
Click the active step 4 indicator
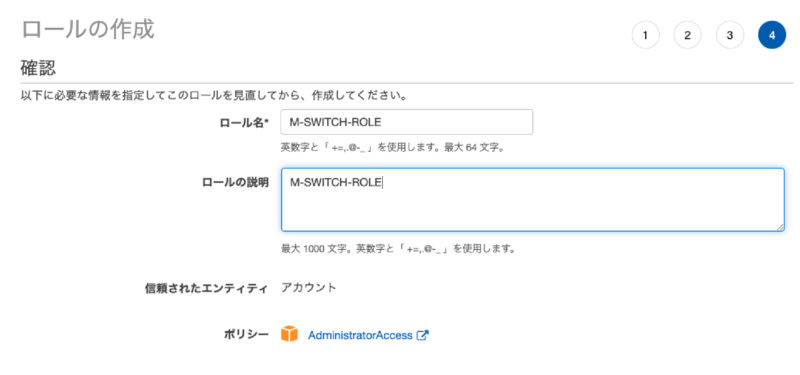(x=772, y=35)
